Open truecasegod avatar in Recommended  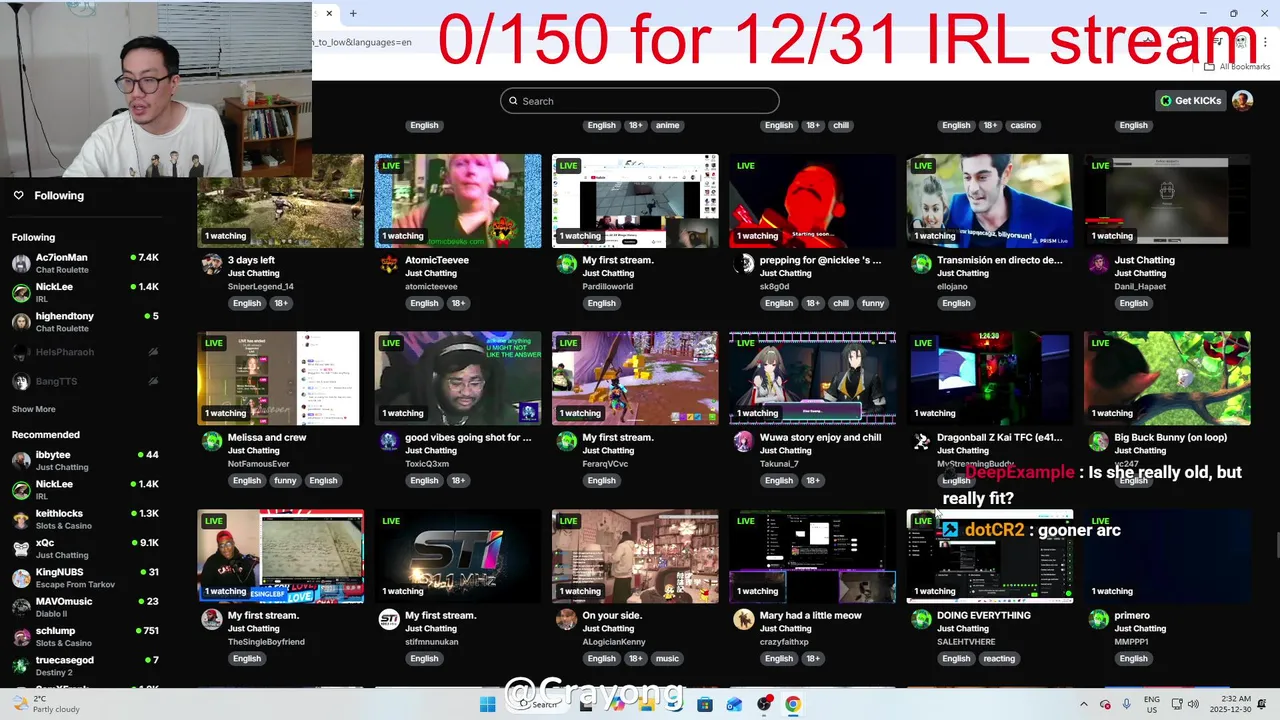[x=21, y=666]
